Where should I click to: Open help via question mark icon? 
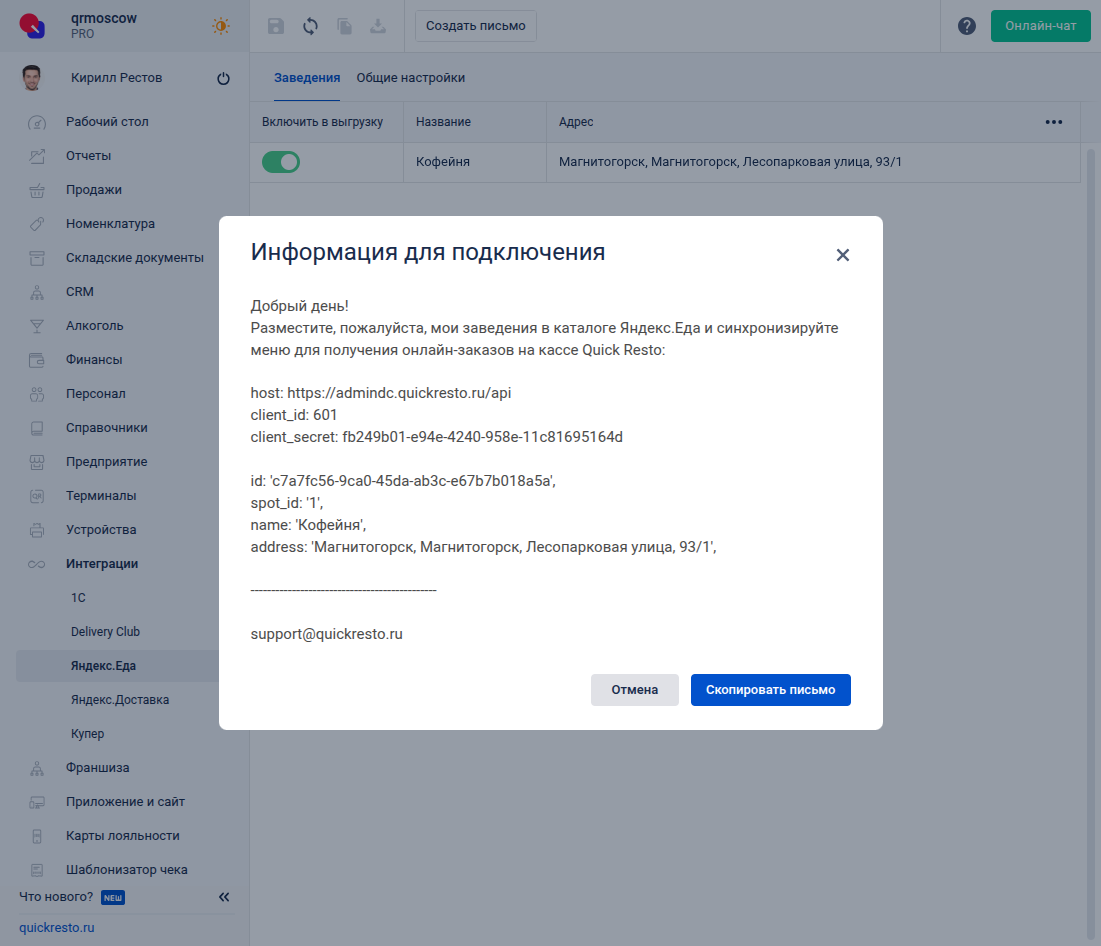(x=966, y=26)
